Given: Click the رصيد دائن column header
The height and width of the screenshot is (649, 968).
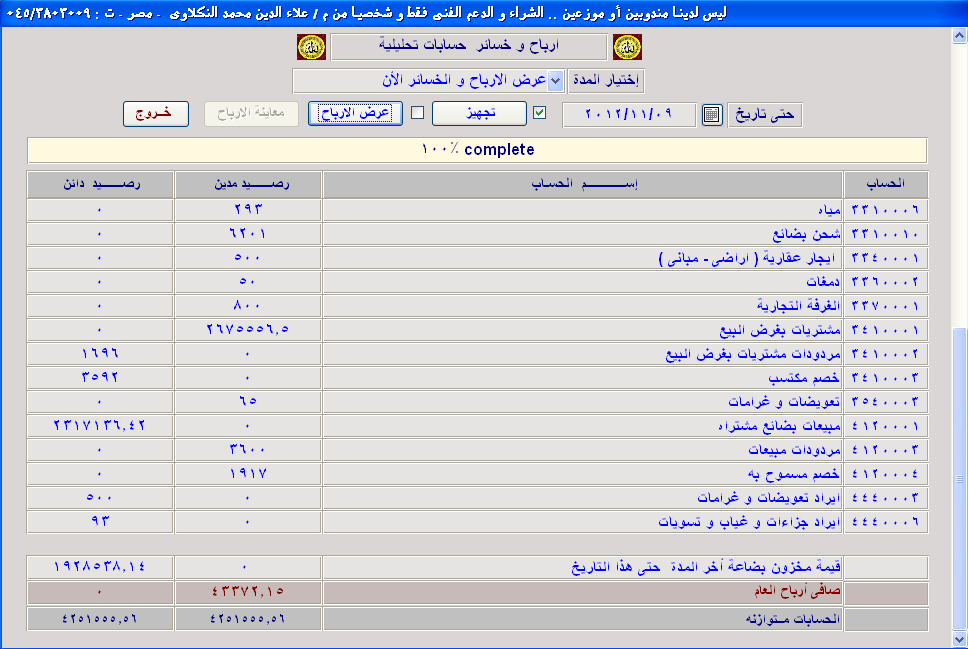Looking at the screenshot, I should coord(100,184).
